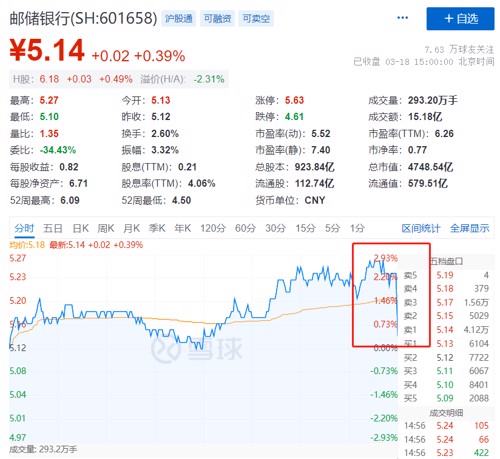Select the 5分 chart tab
The width and height of the screenshot is (500, 459).
[332, 228]
